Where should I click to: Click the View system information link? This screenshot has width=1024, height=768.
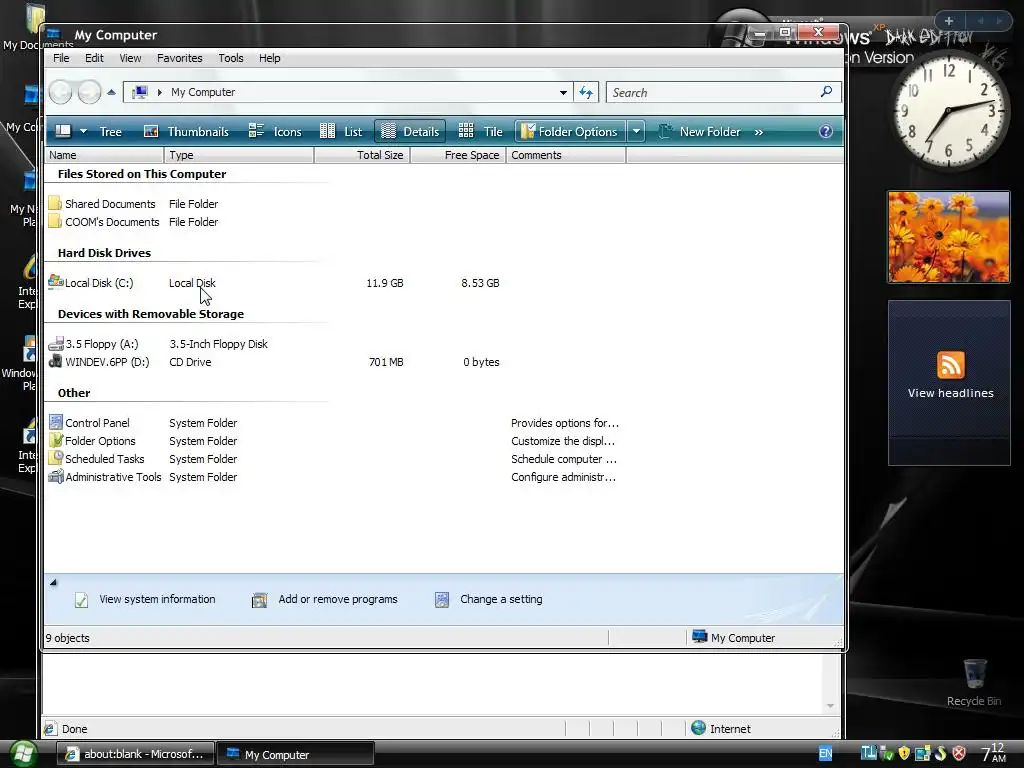point(157,599)
